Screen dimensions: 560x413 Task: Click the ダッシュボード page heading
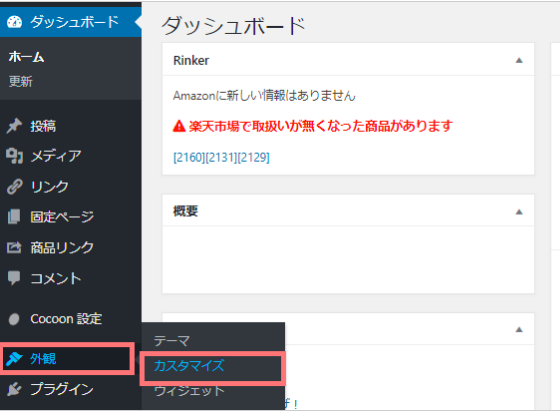[233, 26]
